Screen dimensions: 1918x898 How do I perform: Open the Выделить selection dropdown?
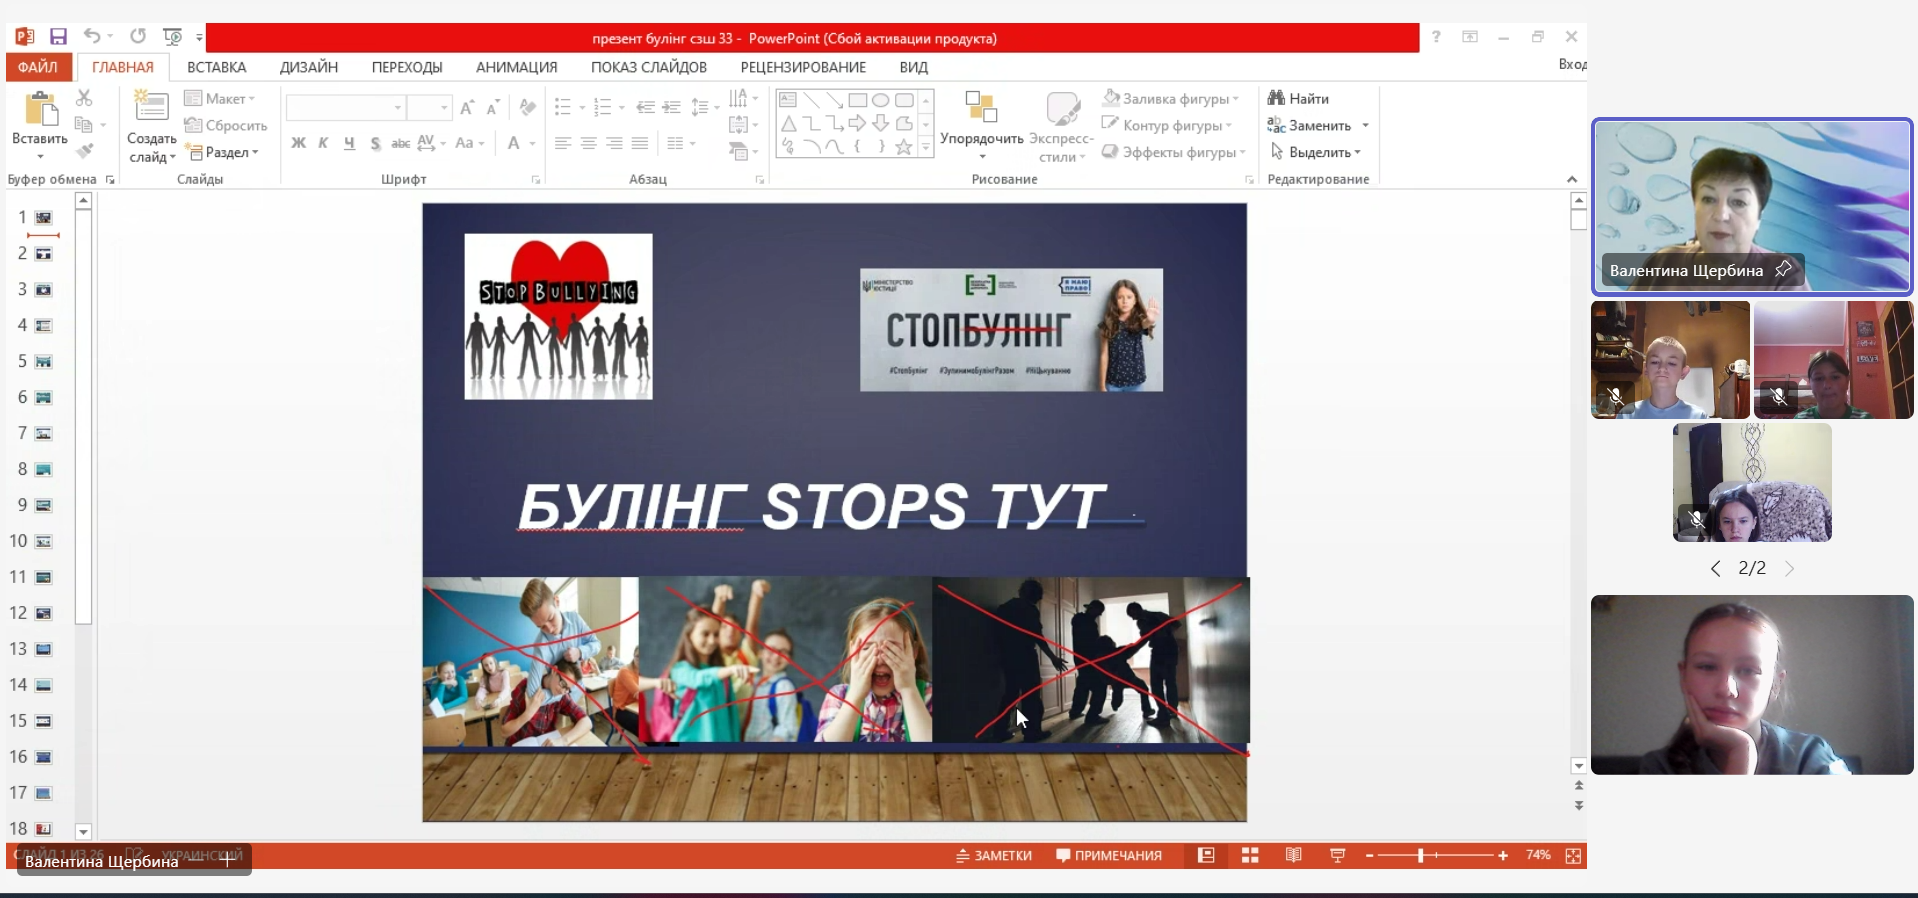coord(1316,152)
